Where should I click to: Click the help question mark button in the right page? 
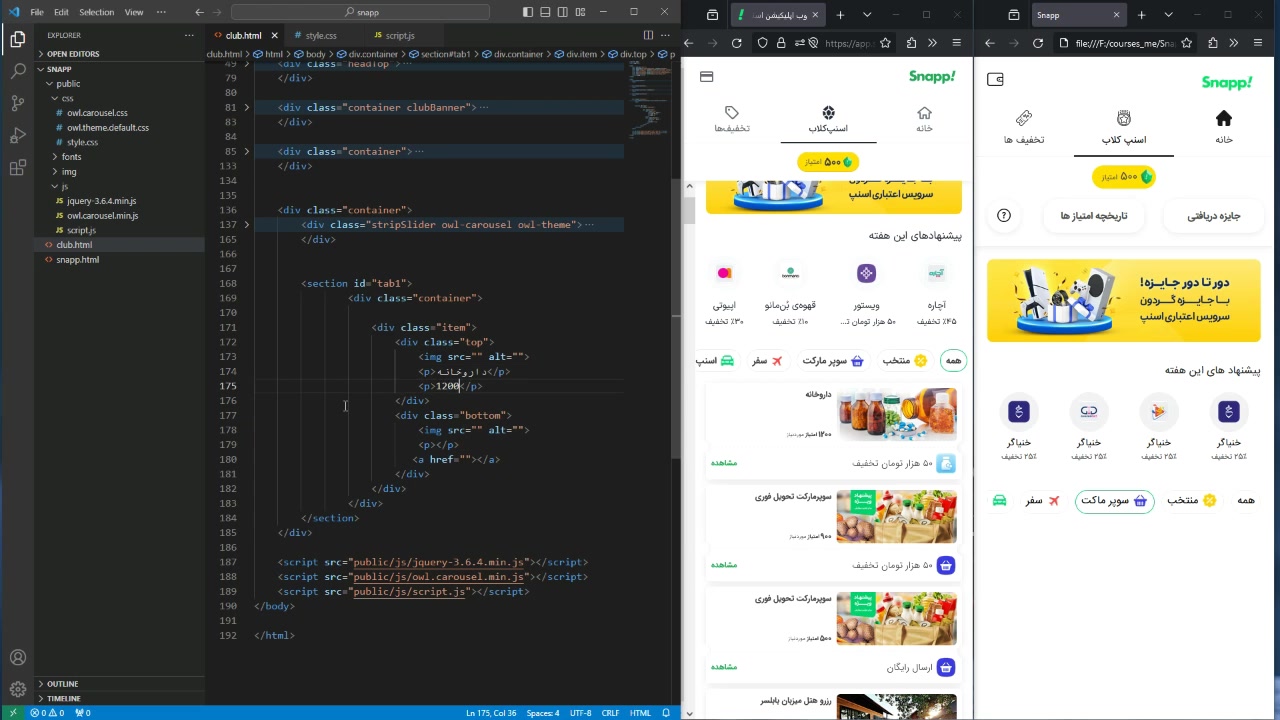pyautogui.click(x=1004, y=215)
